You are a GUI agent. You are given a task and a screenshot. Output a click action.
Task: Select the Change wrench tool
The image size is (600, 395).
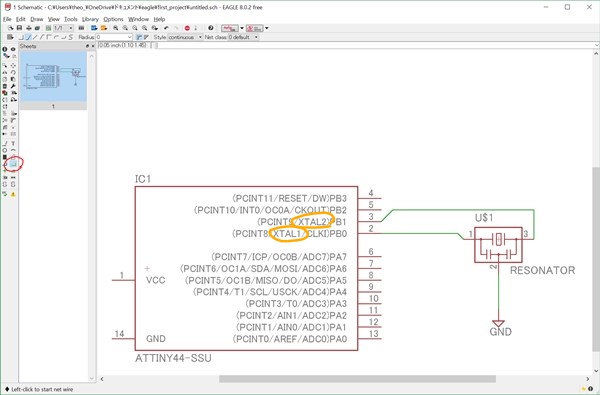pos(13,86)
